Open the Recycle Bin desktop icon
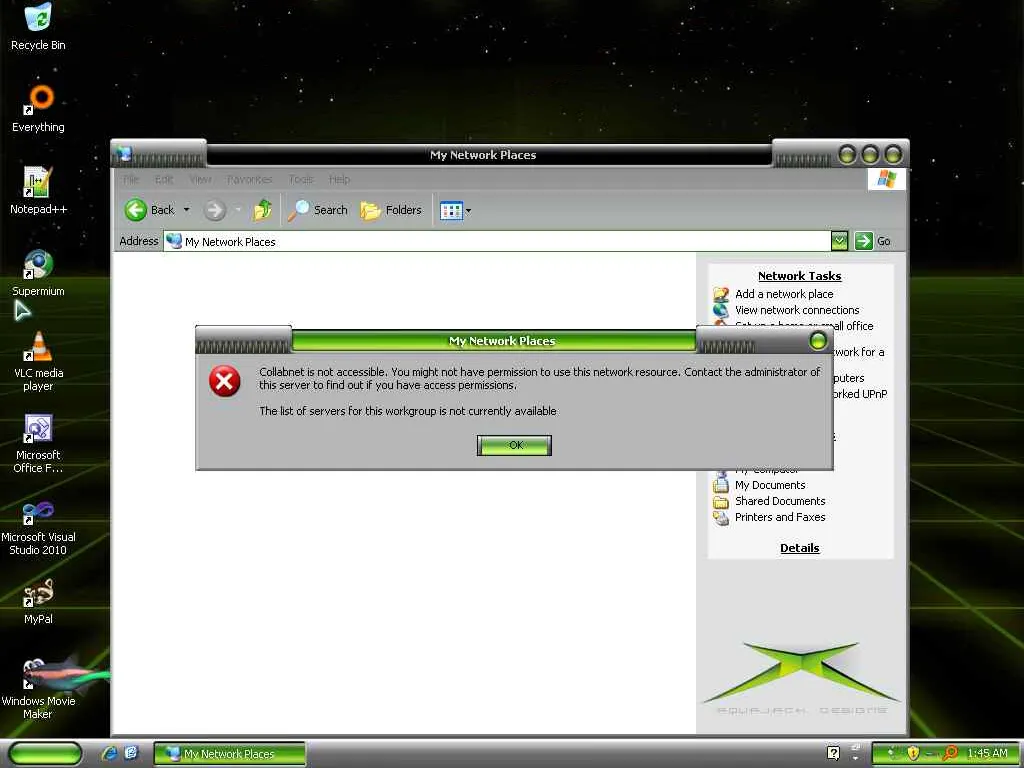Viewport: 1024px width, 768px height. pos(38,26)
